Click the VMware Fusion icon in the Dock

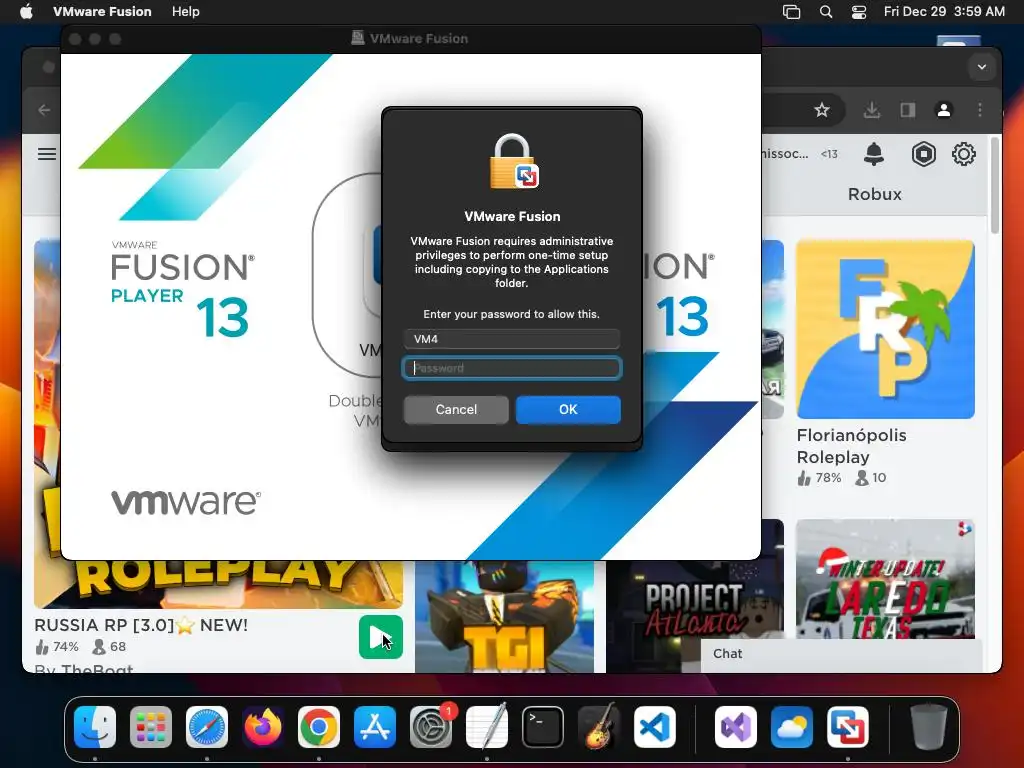pos(848,727)
